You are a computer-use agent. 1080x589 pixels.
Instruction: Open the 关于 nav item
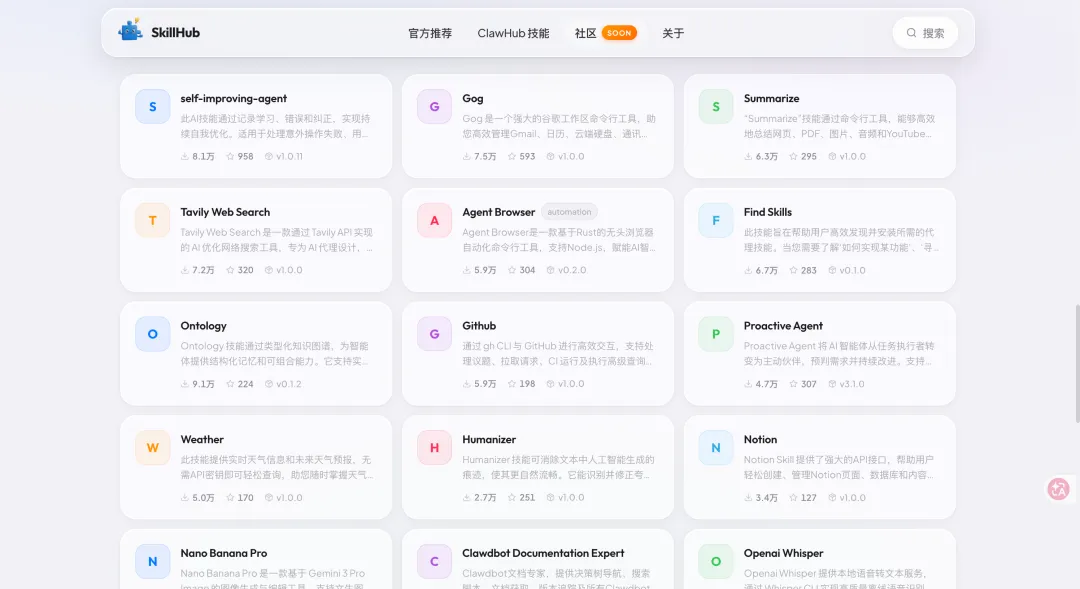pos(673,33)
